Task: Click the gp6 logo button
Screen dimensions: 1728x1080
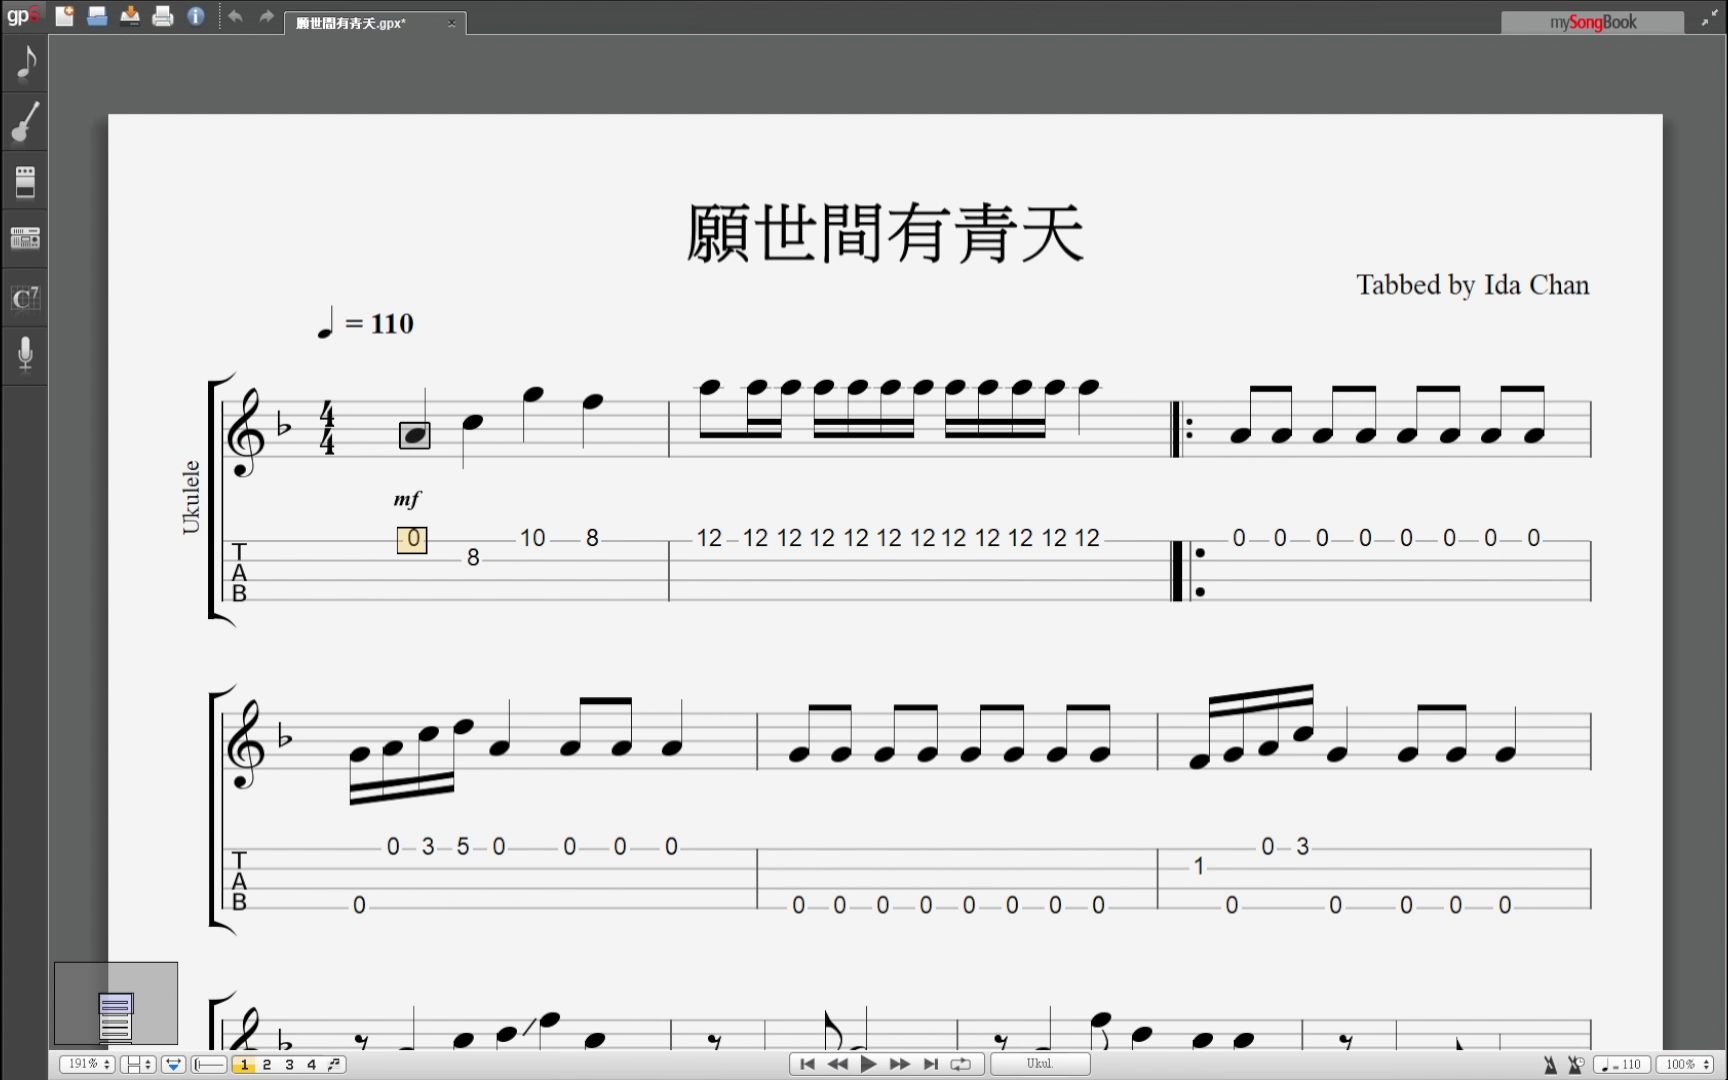Action: point(22,16)
